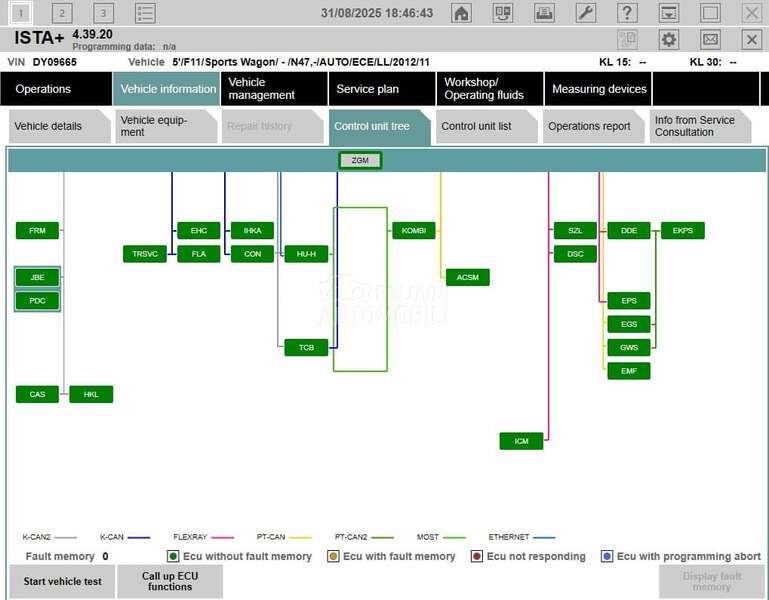Open help with the question mark icon
The width and height of the screenshot is (769, 600).
(627, 13)
